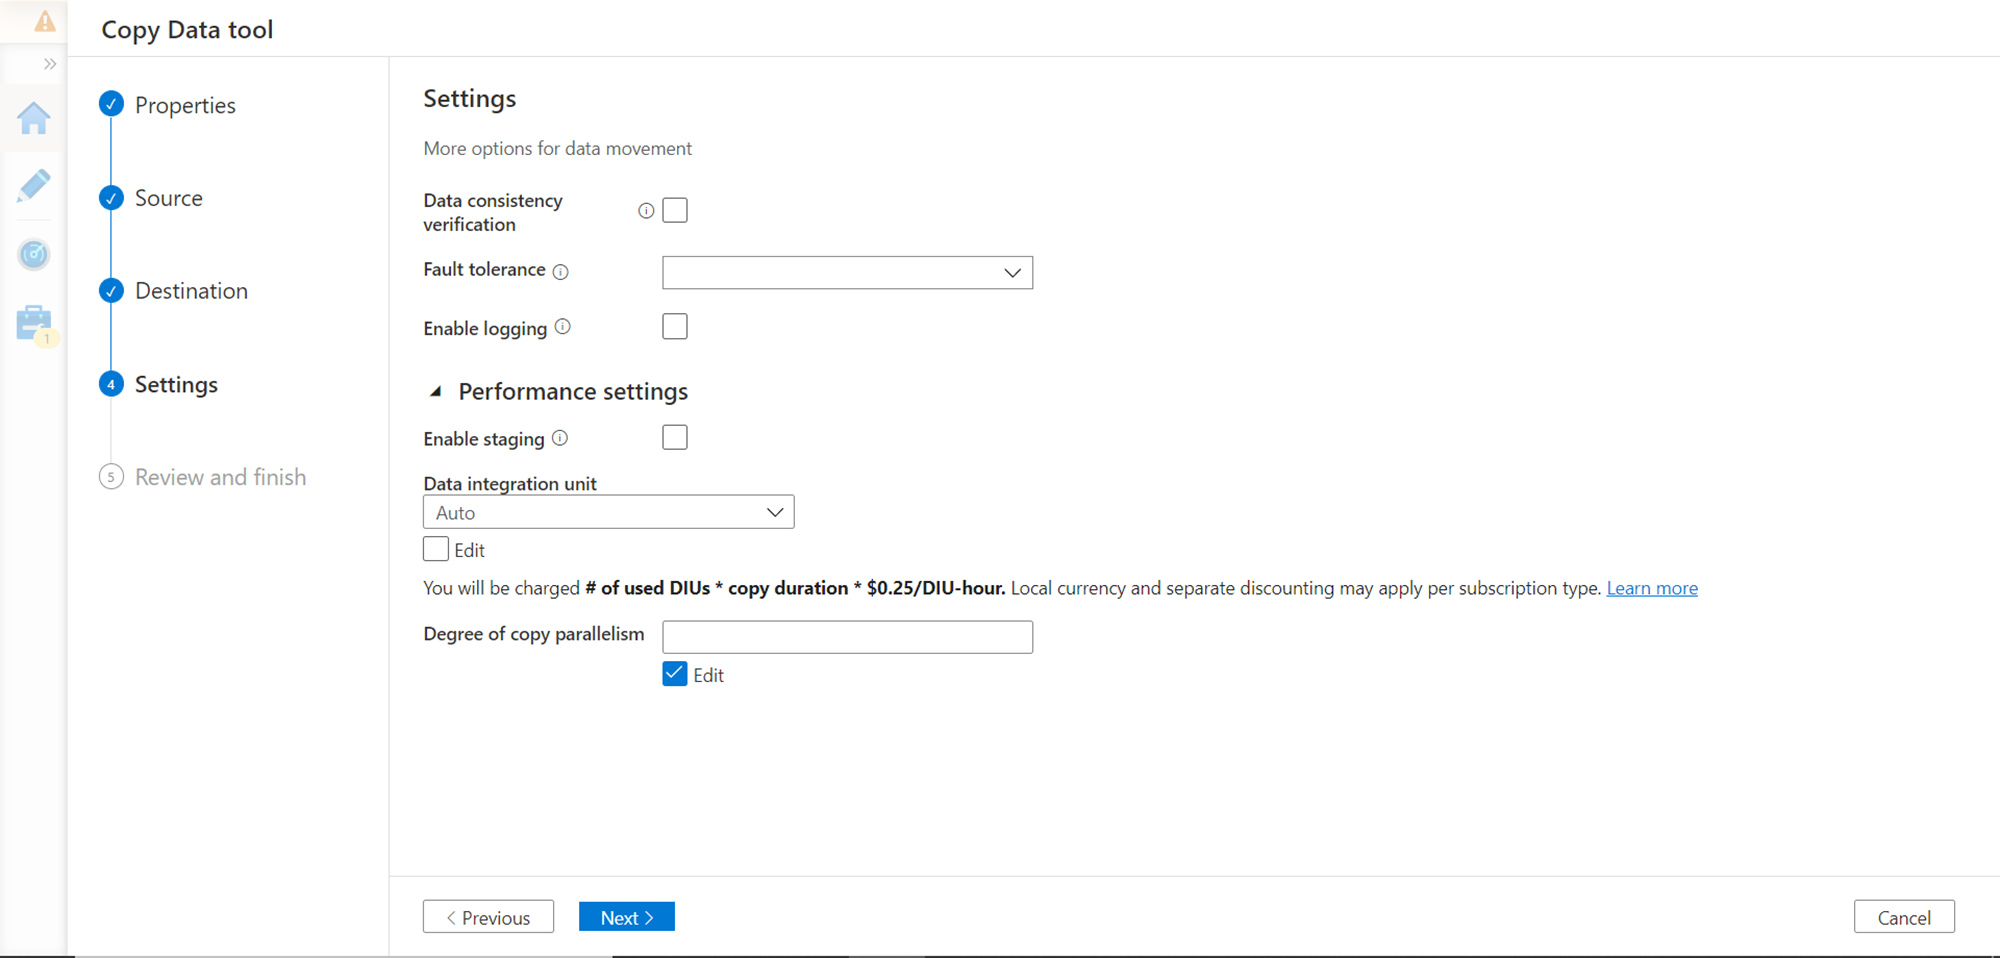Open the Author pencil icon
This screenshot has height=958, width=2000.
(x=34, y=186)
